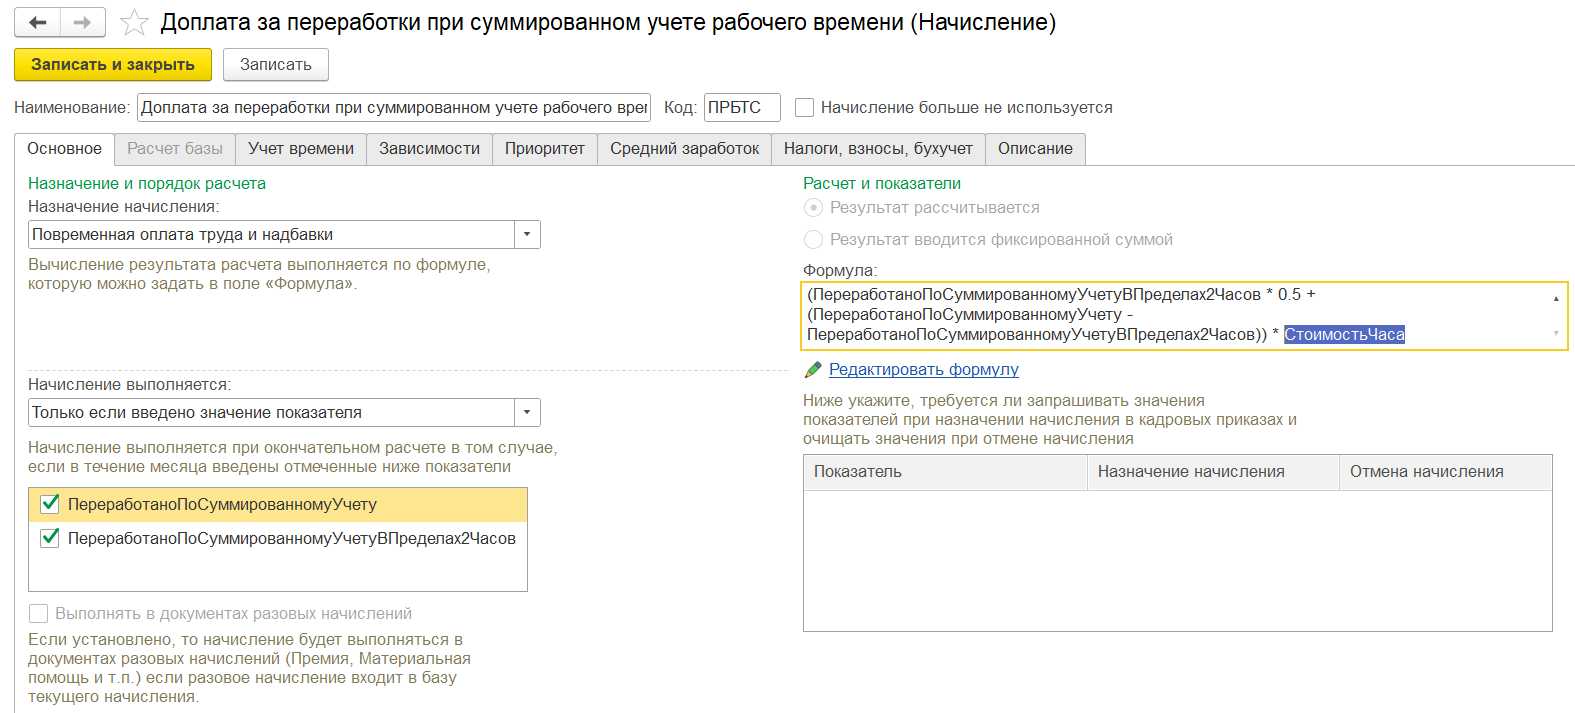The width and height of the screenshot is (1575, 713).
Task: Expand "Начисление выполняется" dropdown
Action: 527,413
